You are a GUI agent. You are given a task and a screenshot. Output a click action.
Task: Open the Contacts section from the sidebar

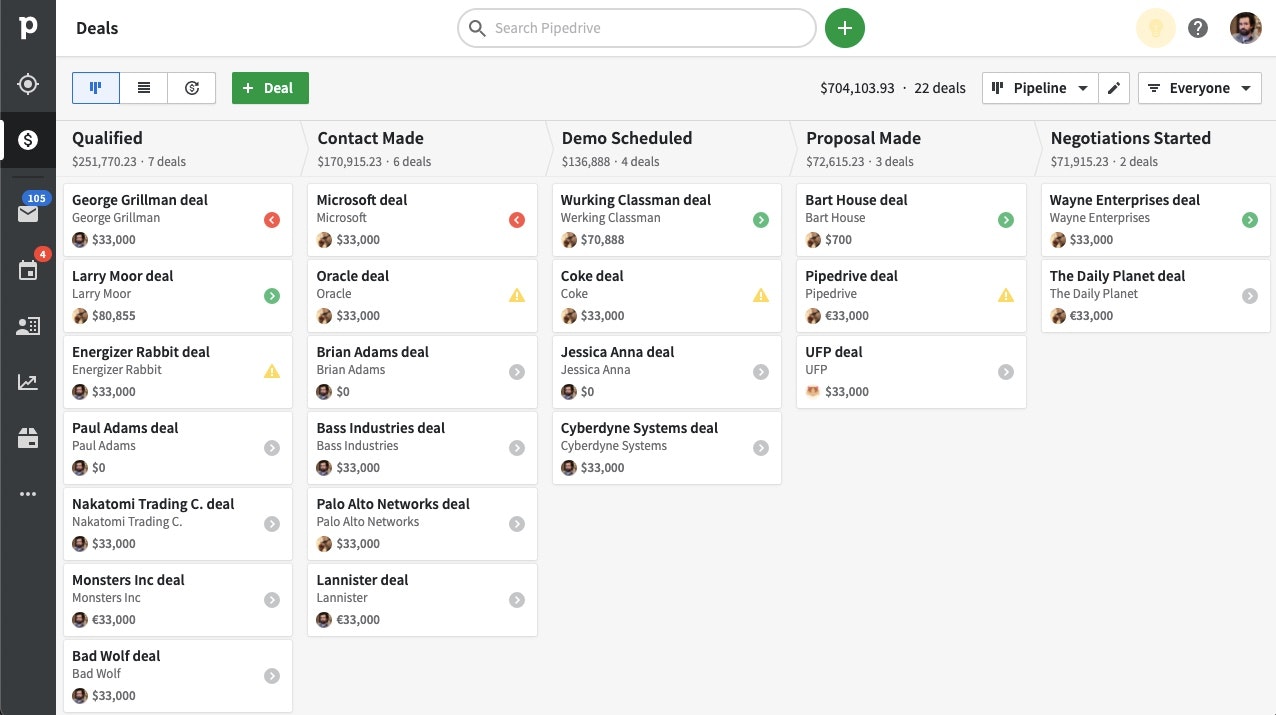coord(27,325)
